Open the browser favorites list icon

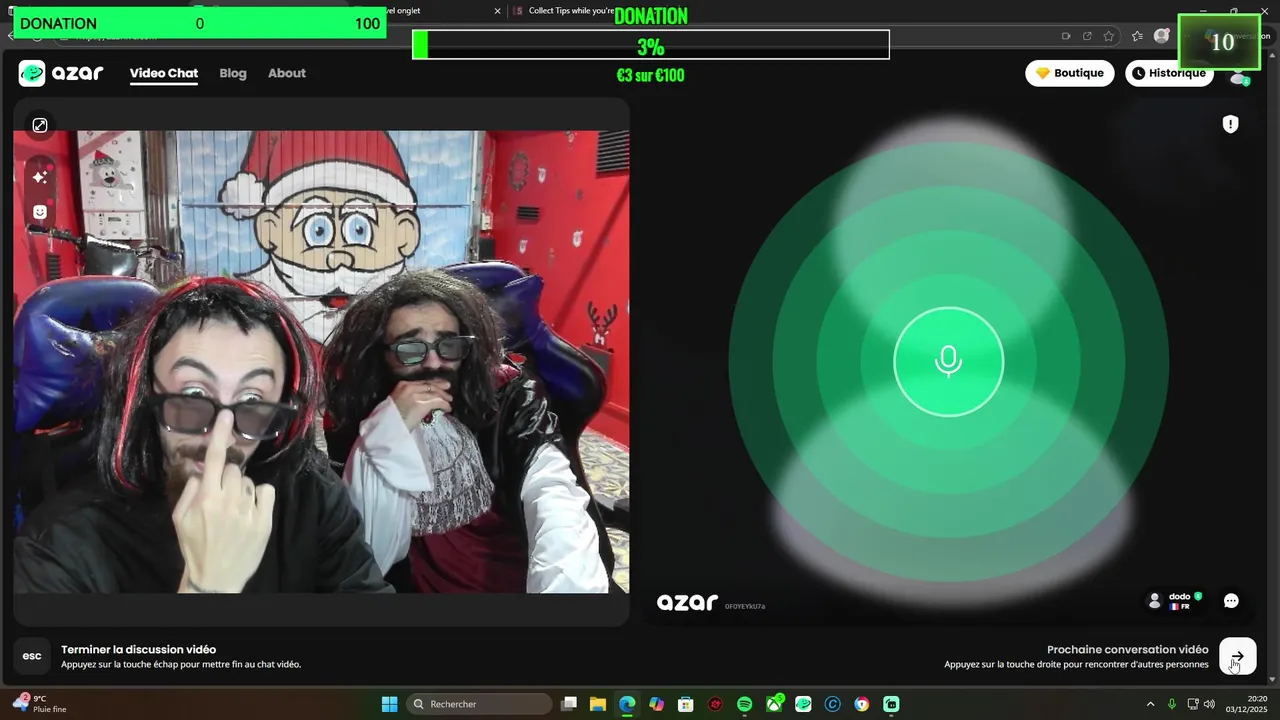(1137, 36)
